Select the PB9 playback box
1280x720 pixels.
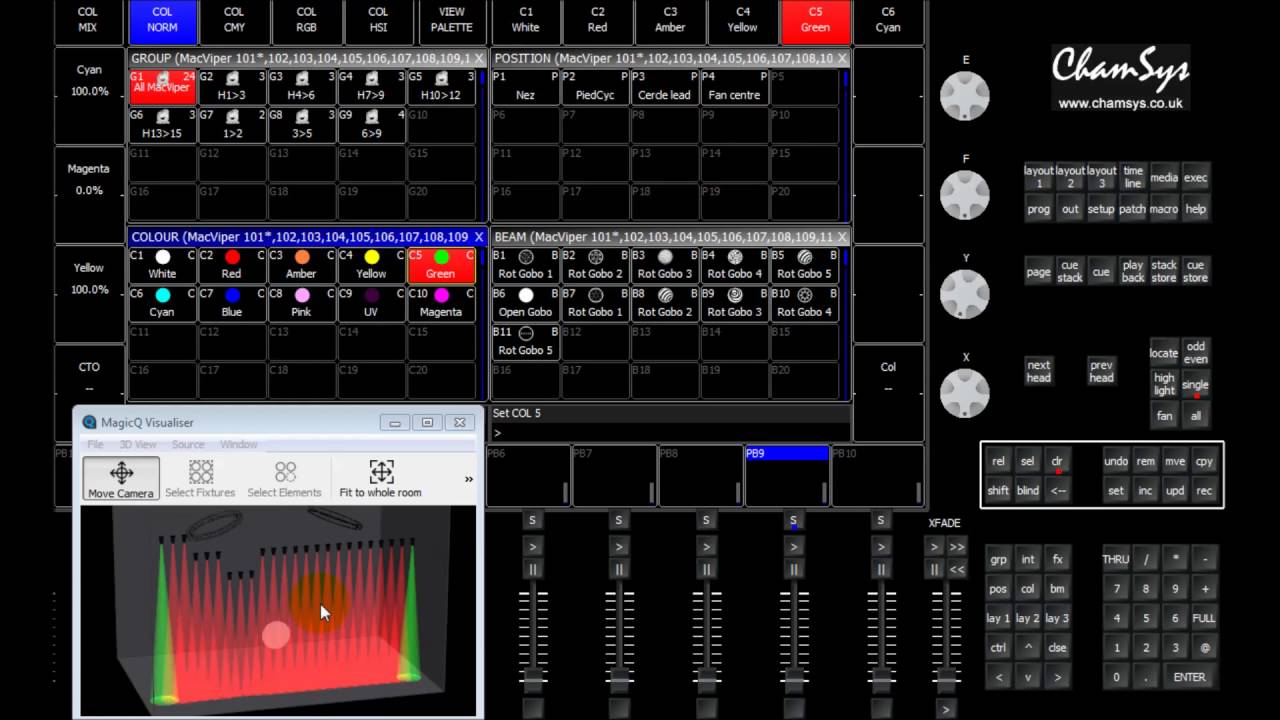pos(786,475)
